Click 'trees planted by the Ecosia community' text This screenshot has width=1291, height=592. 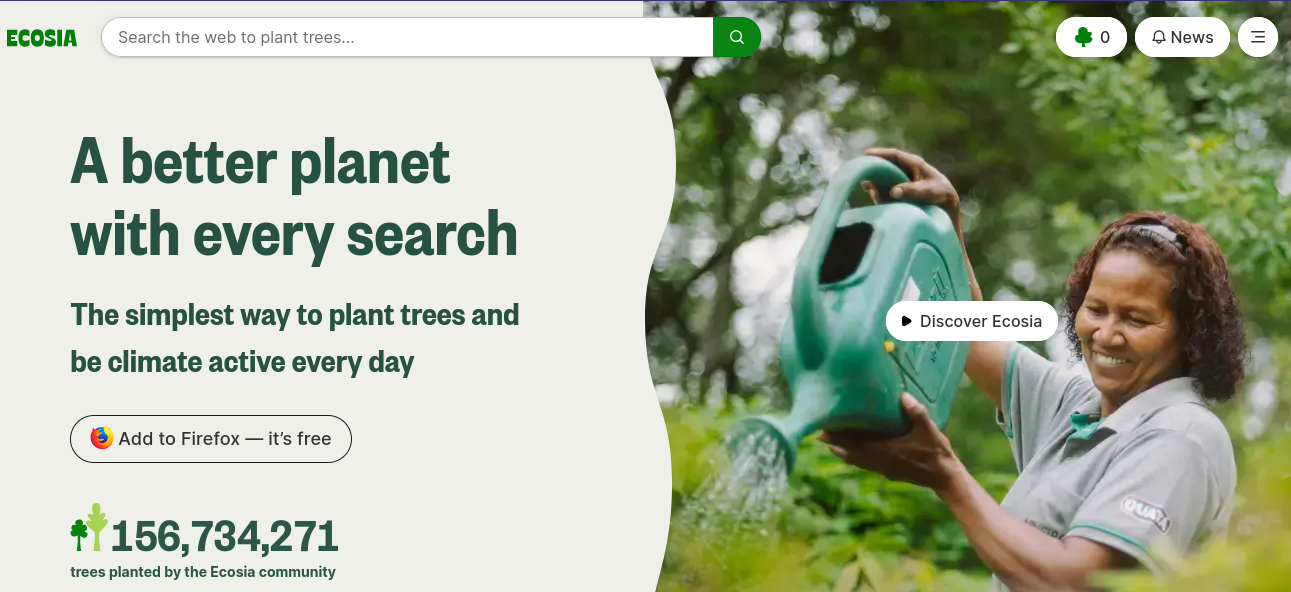(203, 572)
